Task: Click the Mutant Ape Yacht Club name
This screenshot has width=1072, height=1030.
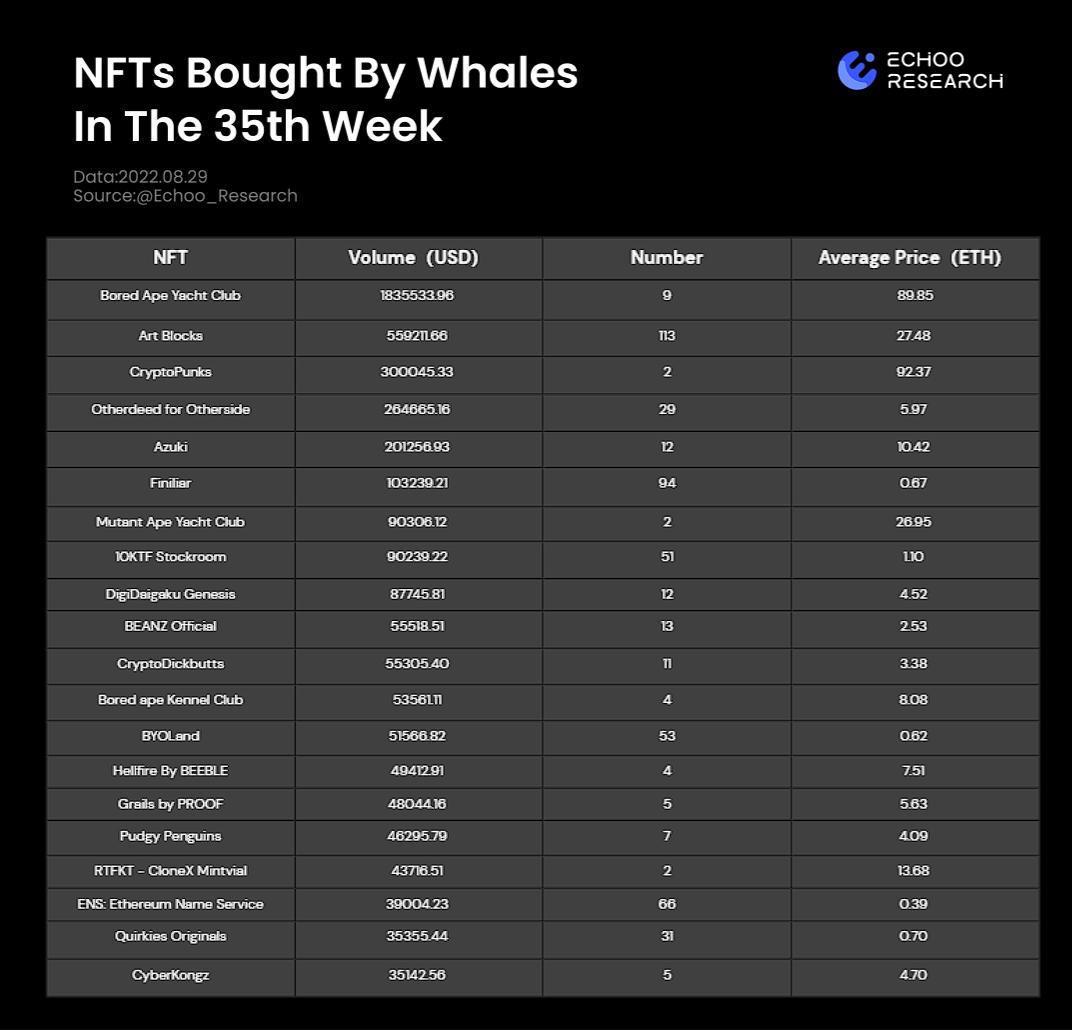Action: tap(170, 522)
